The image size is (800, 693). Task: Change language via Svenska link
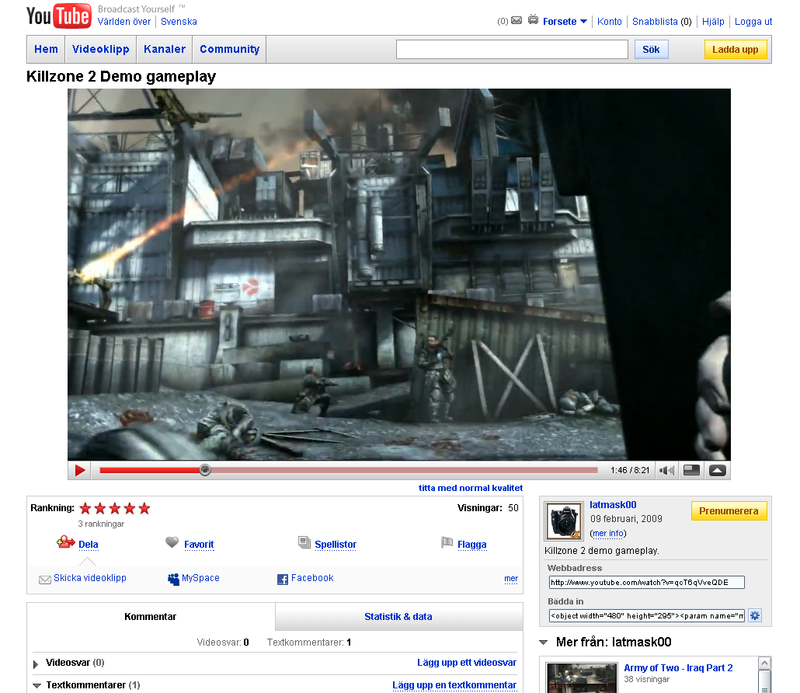[x=179, y=21]
